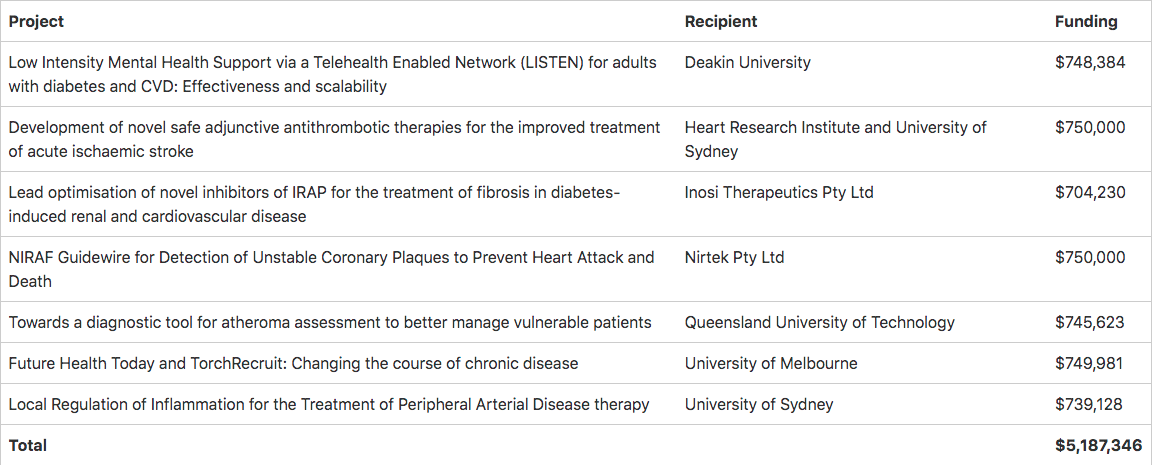
Task: Click the Funding column header
Action: (1086, 21)
